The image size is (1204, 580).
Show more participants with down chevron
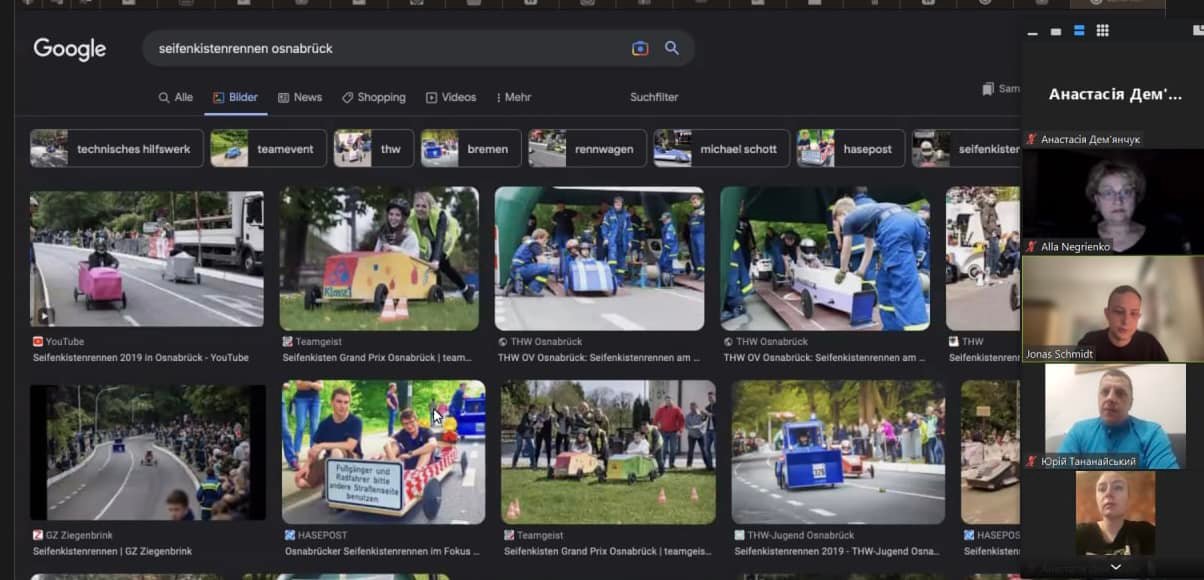click(x=1116, y=566)
